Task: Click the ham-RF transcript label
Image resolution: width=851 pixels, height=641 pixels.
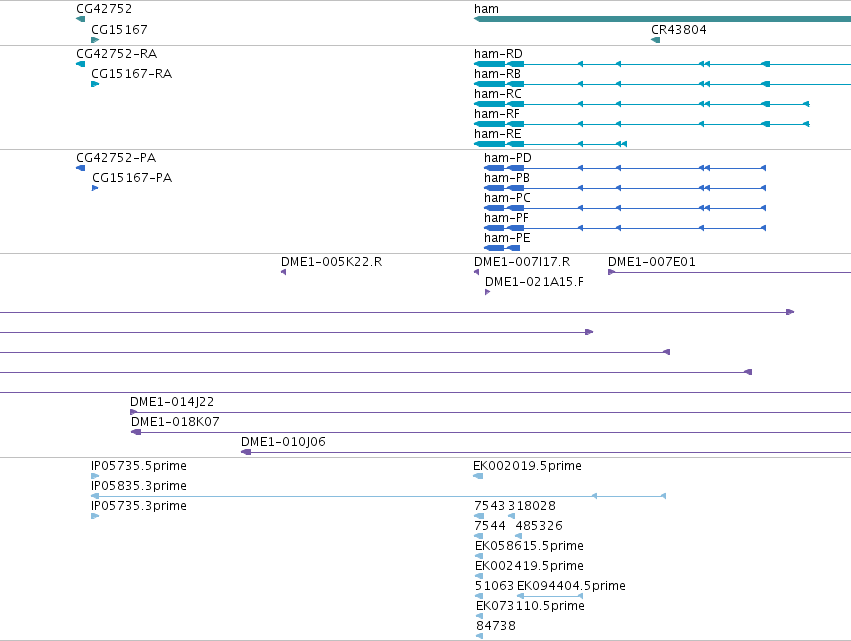Action: [497, 113]
